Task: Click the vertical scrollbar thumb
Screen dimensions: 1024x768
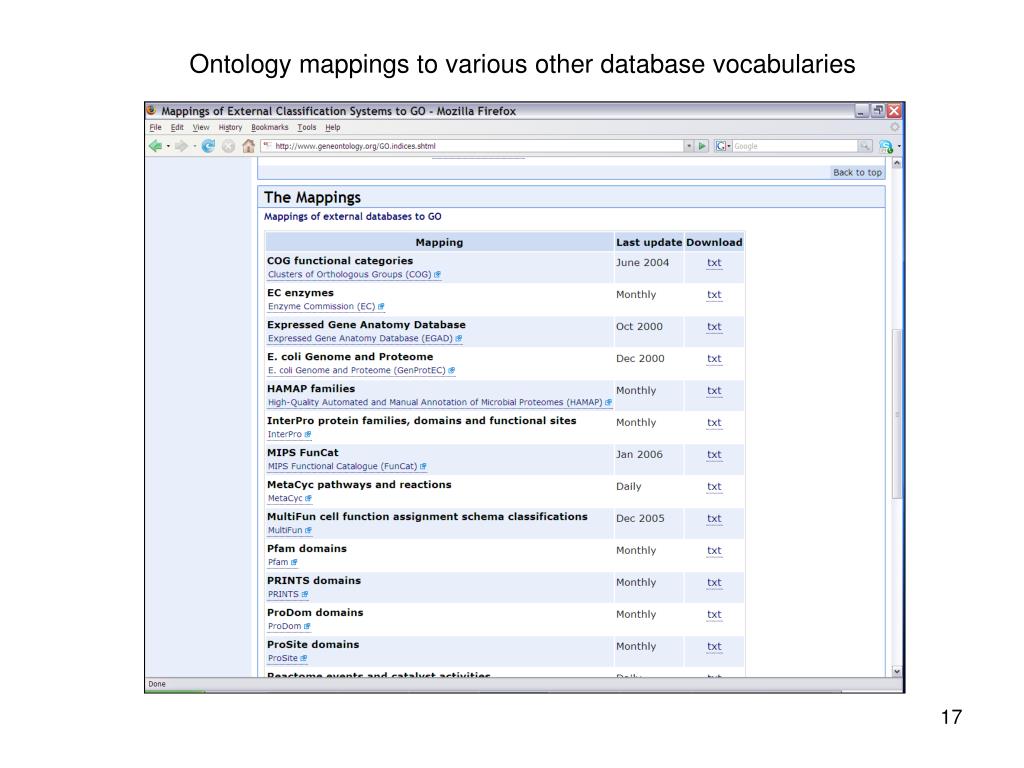Action: 897,415
